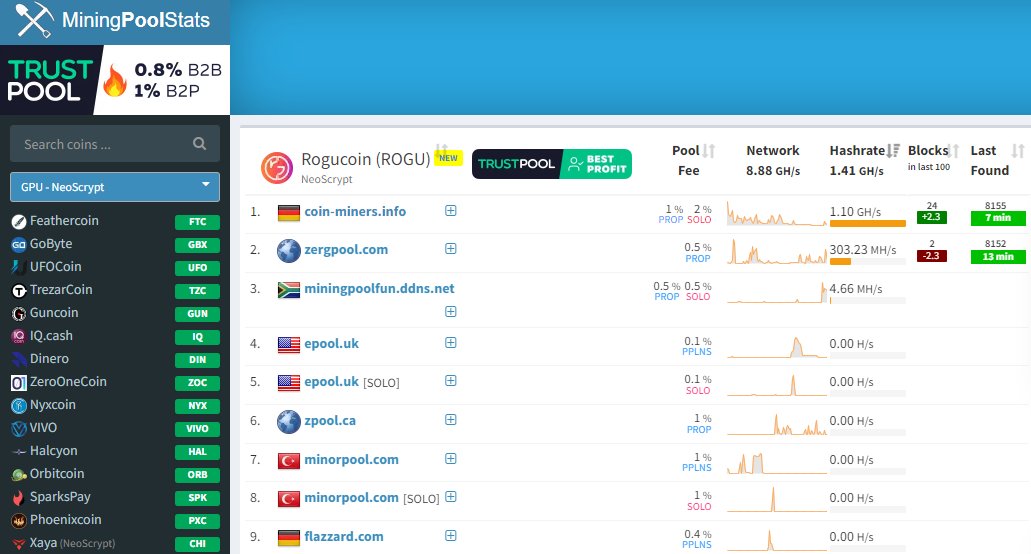Select the ORB ticker badge
The height and width of the screenshot is (554, 1031).
click(197, 474)
